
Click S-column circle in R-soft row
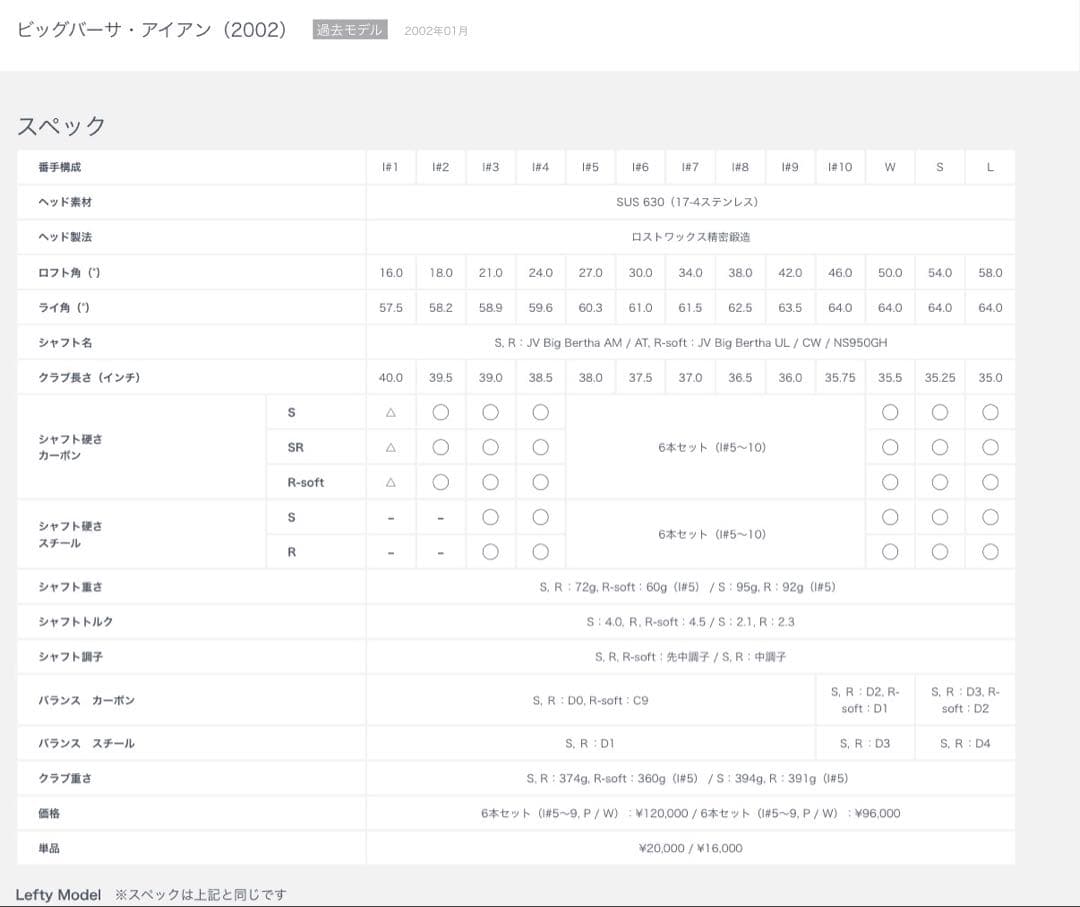tap(939, 483)
